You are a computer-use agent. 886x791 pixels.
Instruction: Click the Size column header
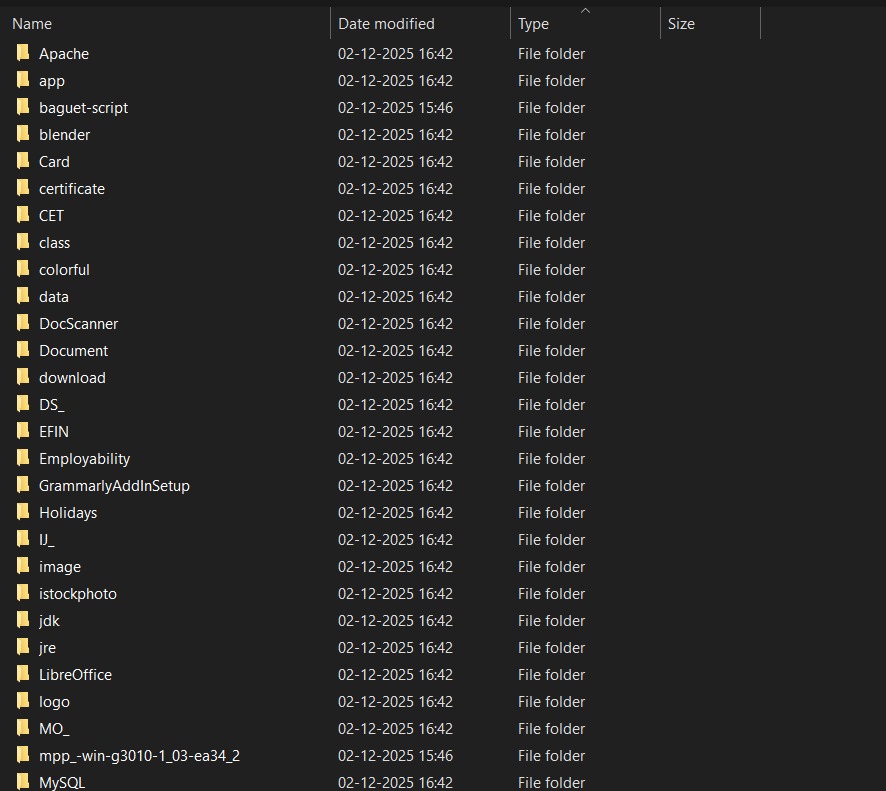coord(681,24)
